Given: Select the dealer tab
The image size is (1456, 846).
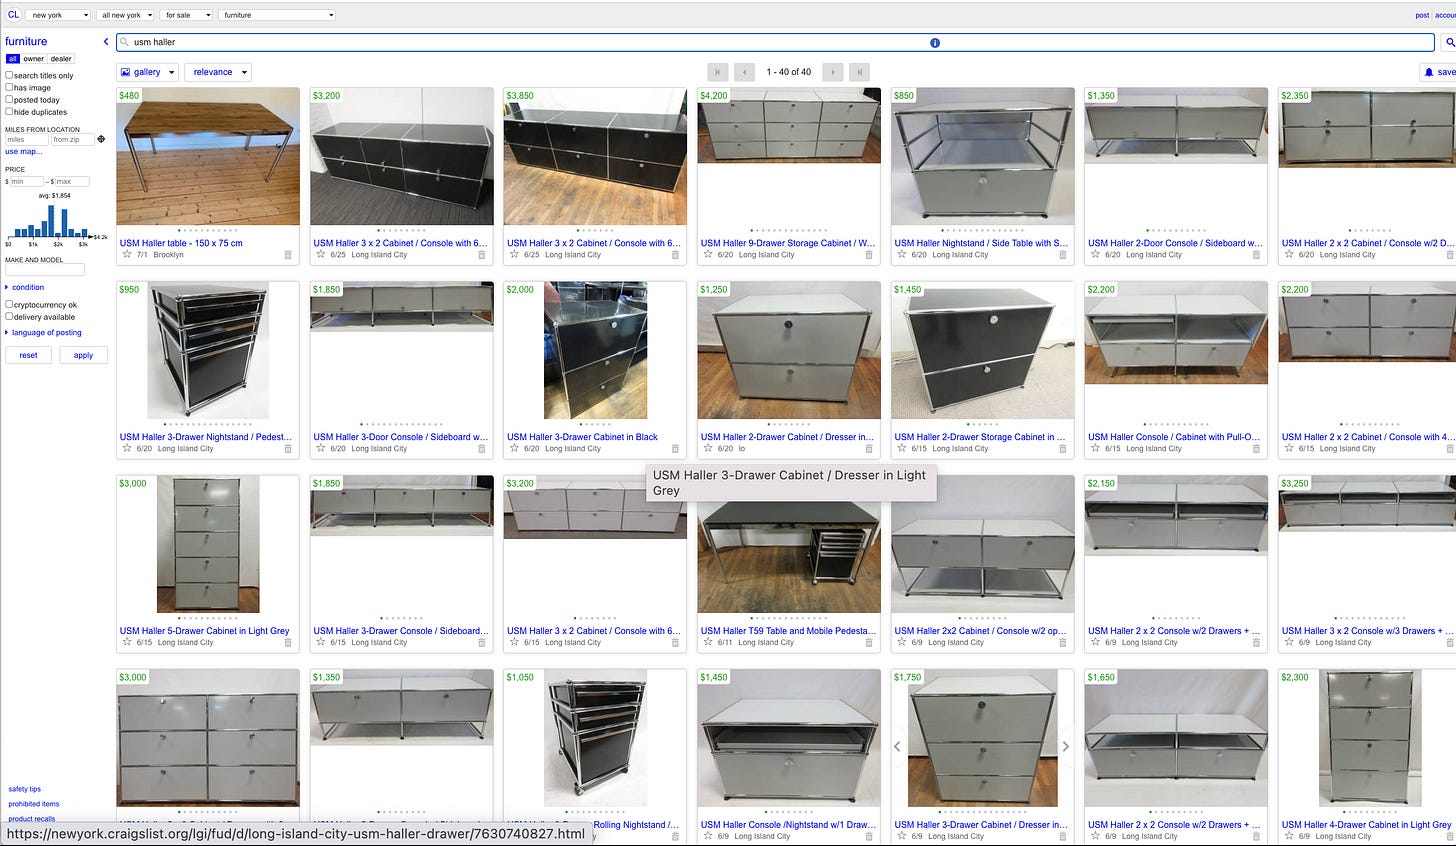Looking at the screenshot, I should [x=61, y=59].
